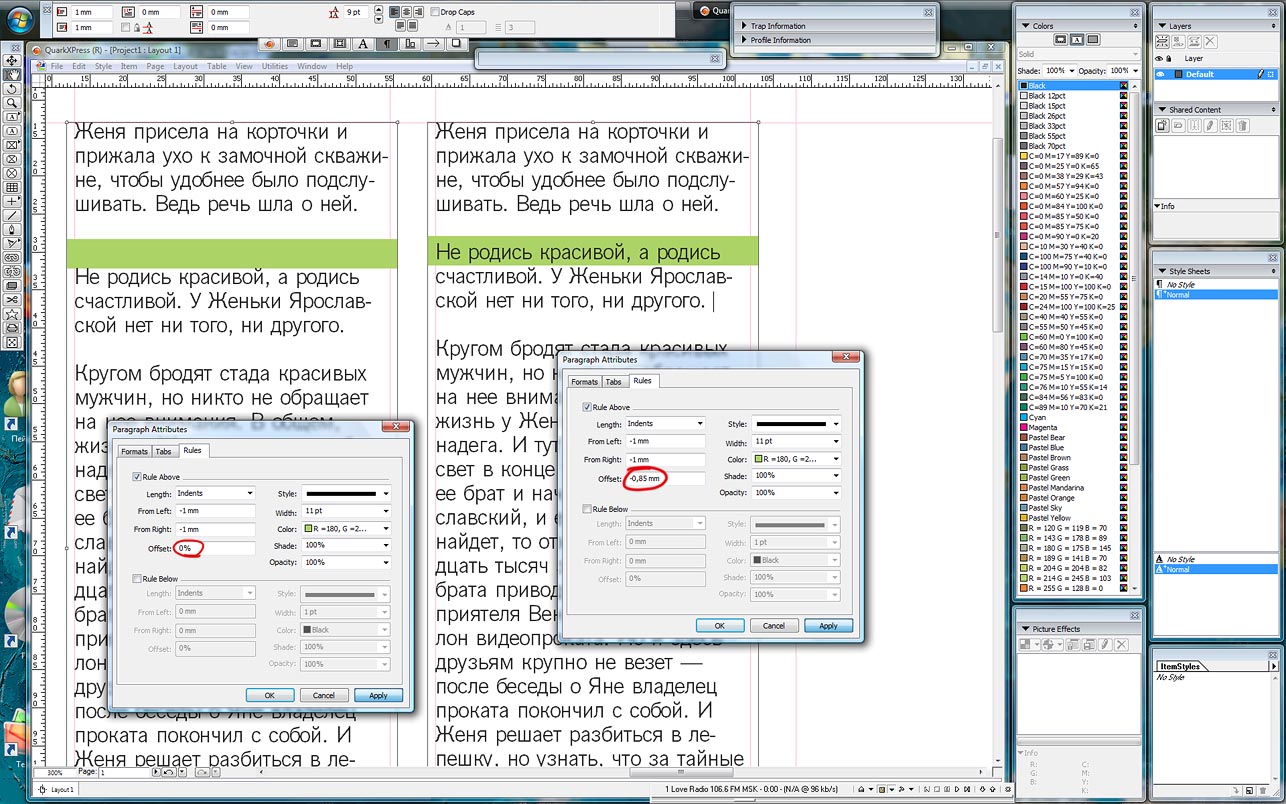Click delete effect X icon in Picture Effects
This screenshot has width=1286, height=804.
pyautogui.click(x=1121, y=644)
